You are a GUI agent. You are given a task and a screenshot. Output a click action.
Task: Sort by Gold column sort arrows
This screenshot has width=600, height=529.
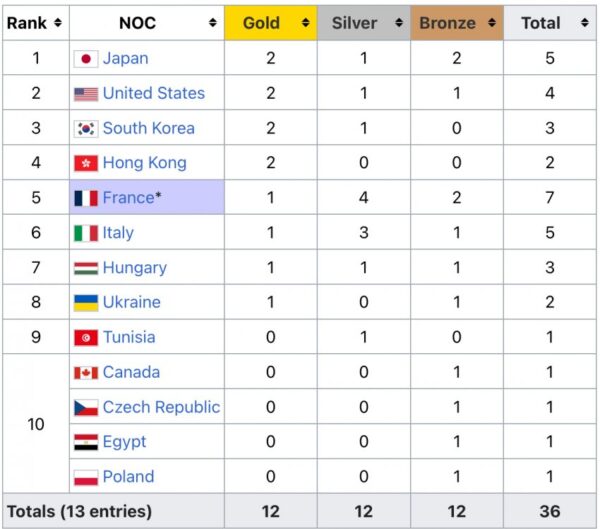point(305,23)
